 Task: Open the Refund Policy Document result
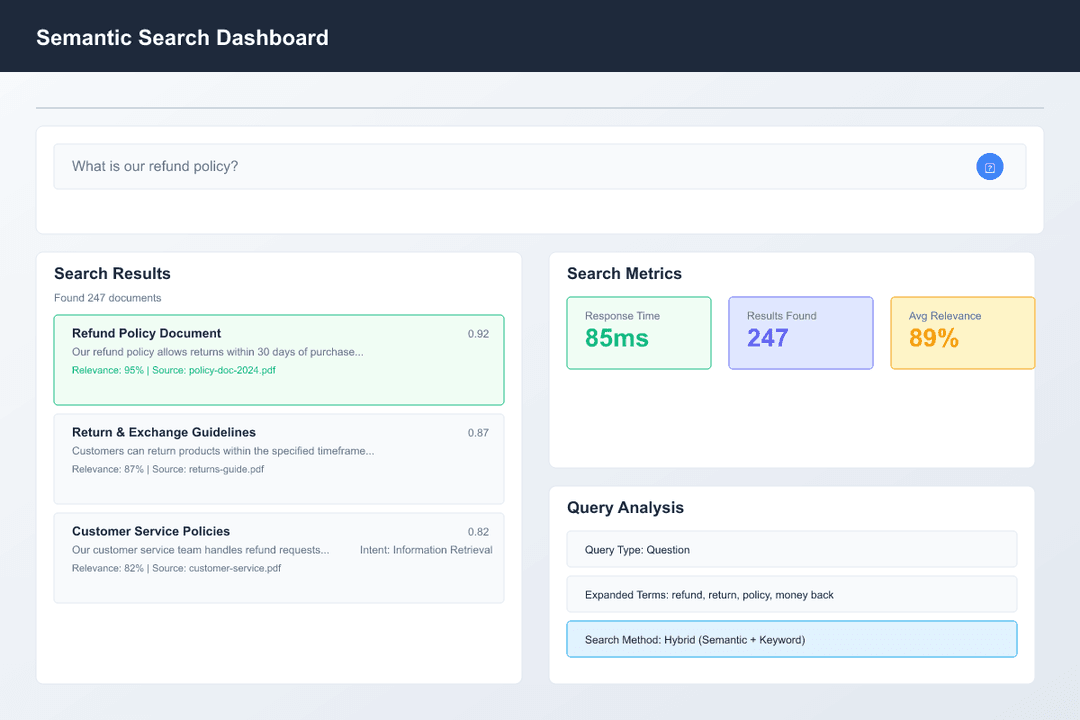pyautogui.click(x=147, y=333)
